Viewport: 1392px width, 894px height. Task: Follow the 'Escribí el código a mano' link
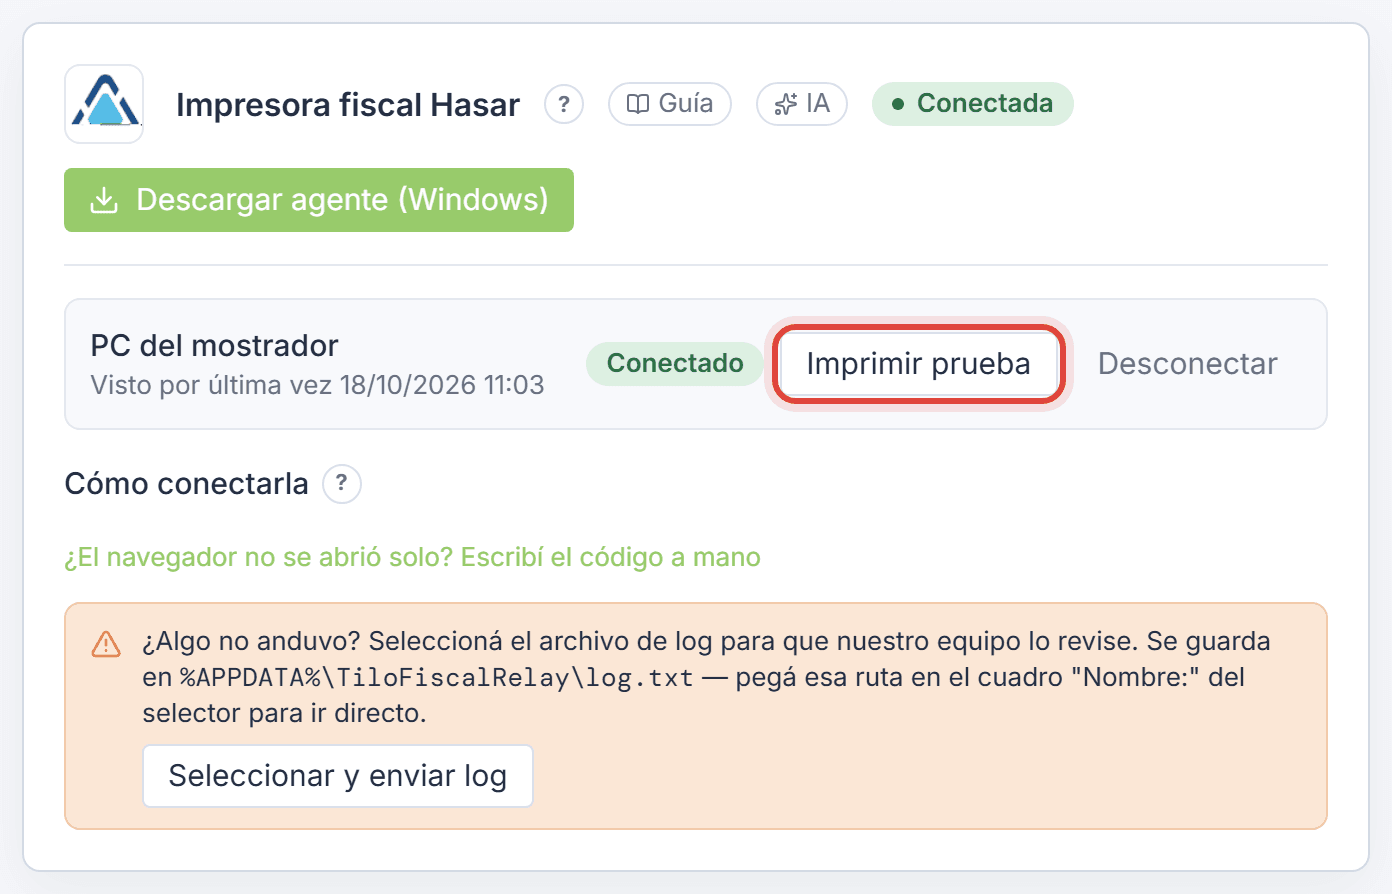click(413, 557)
